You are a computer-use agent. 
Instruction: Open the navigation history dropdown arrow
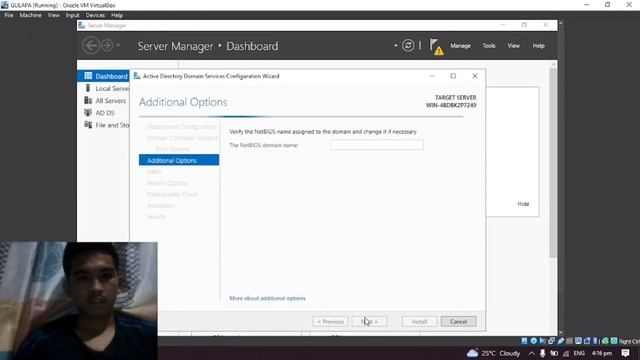(118, 45)
